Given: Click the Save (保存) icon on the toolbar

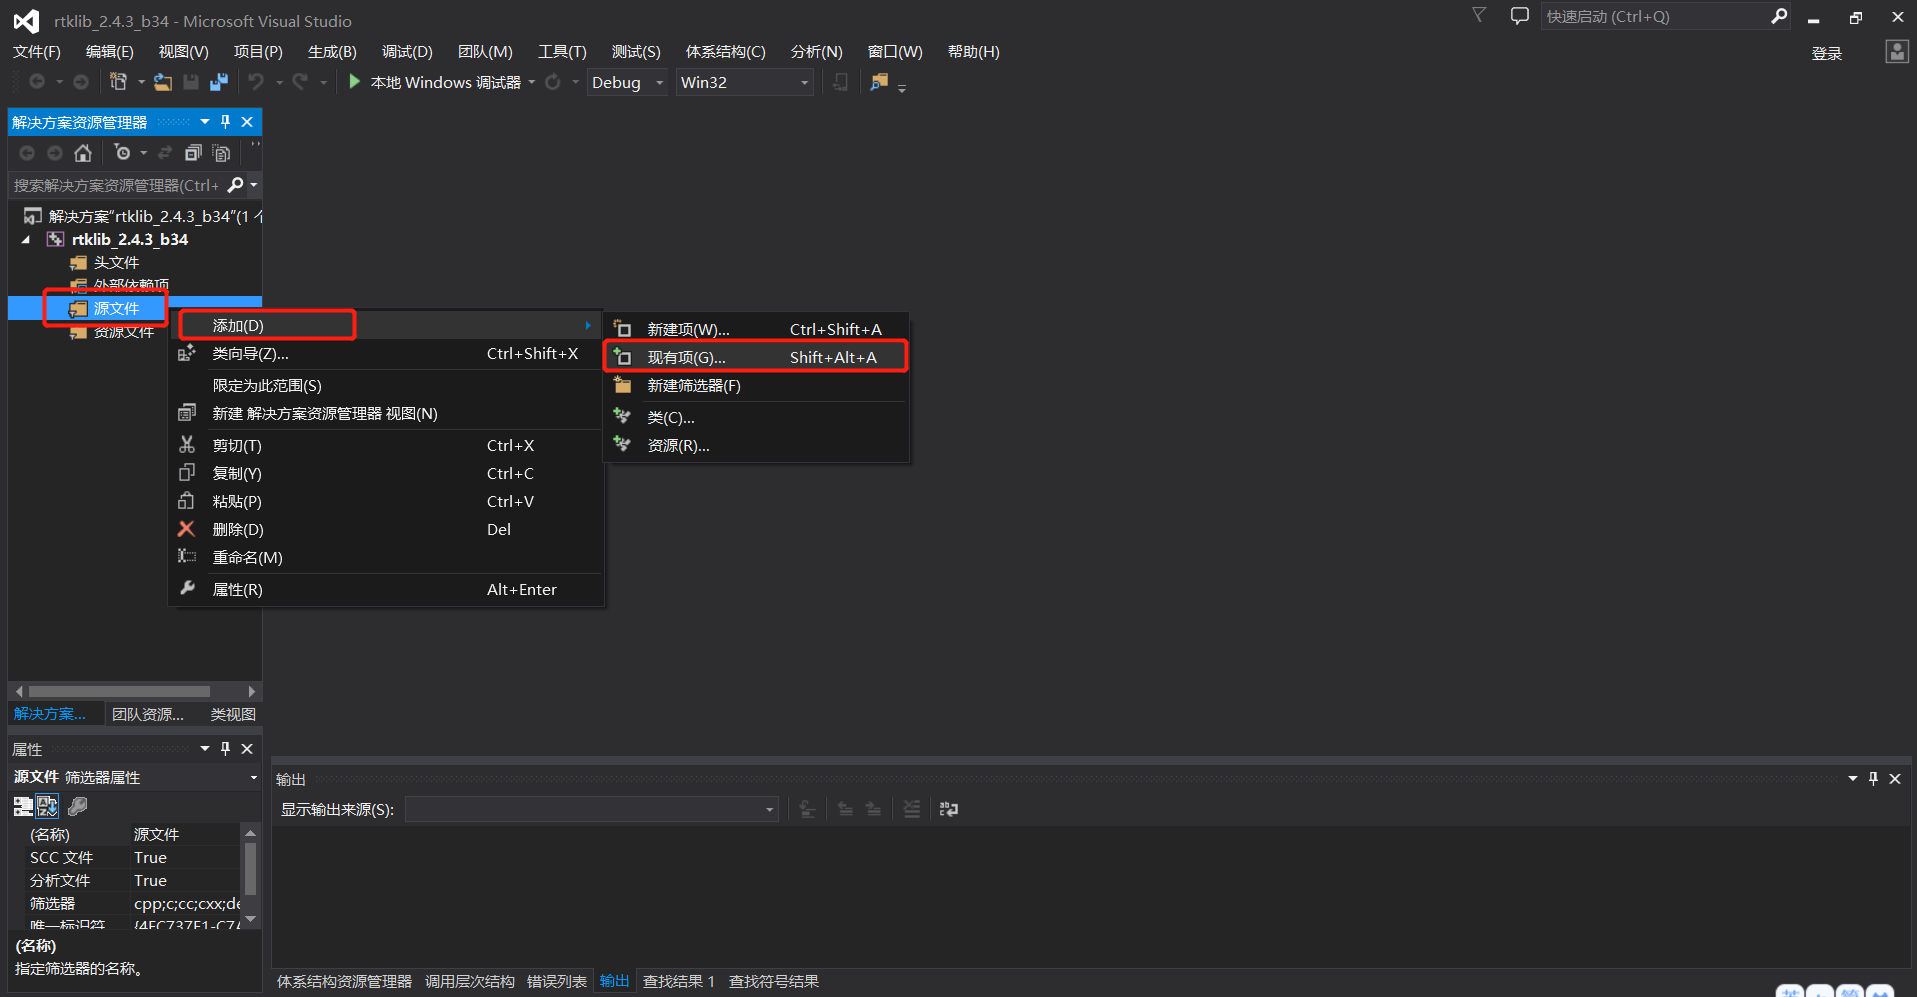Looking at the screenshot, I should (191, 82).
